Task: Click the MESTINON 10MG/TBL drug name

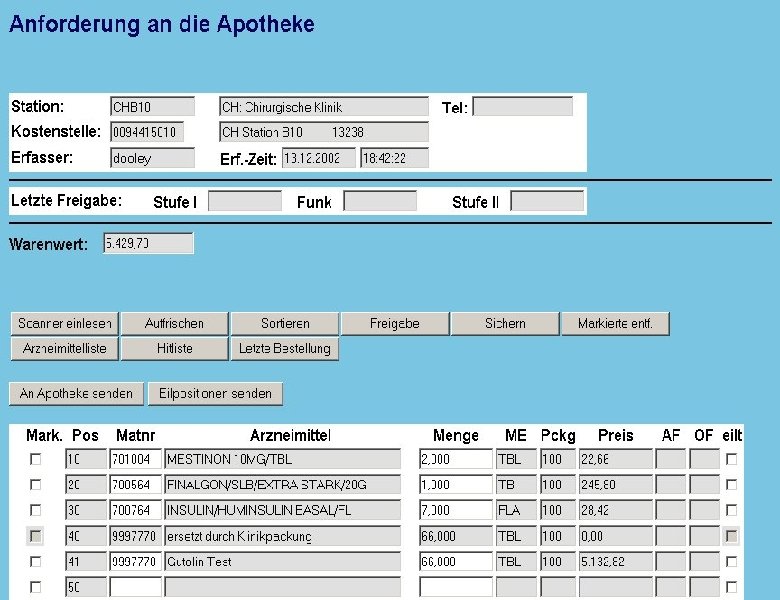Action: 283,459
